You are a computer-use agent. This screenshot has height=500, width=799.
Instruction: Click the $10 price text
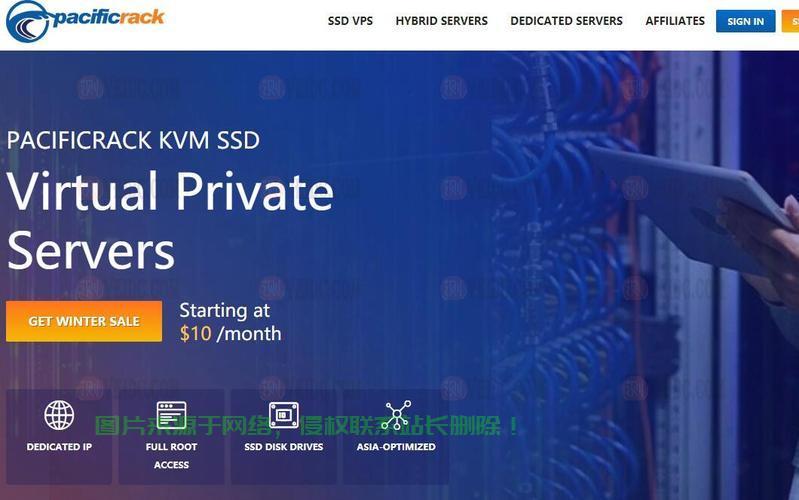coord(195,334)
